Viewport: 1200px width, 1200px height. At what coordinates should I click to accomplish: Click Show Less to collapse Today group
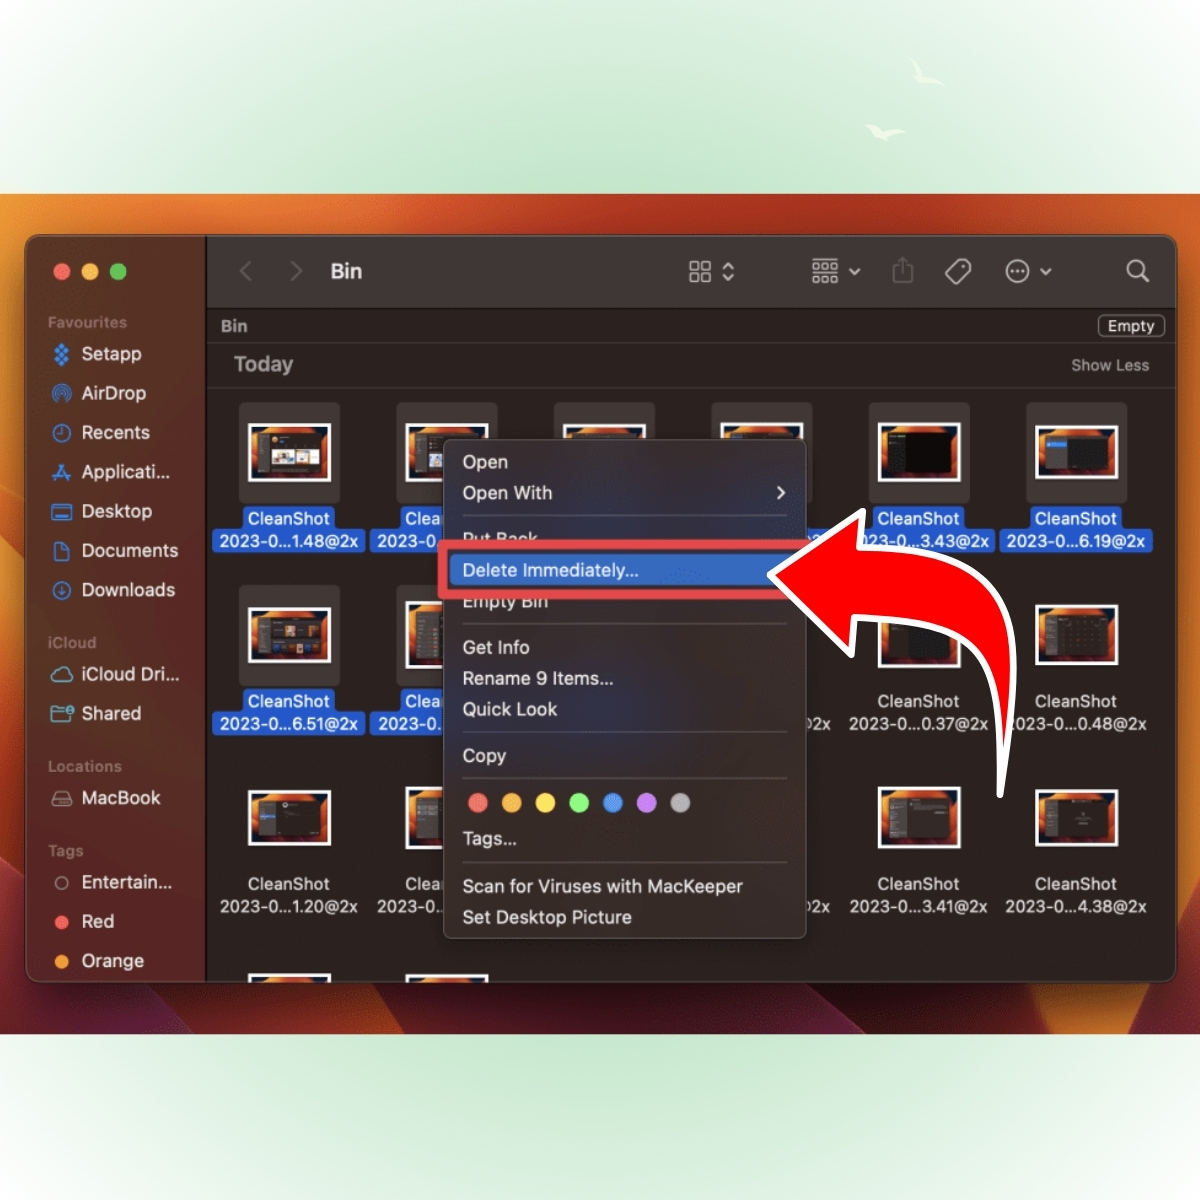(x=1110, y=365)
